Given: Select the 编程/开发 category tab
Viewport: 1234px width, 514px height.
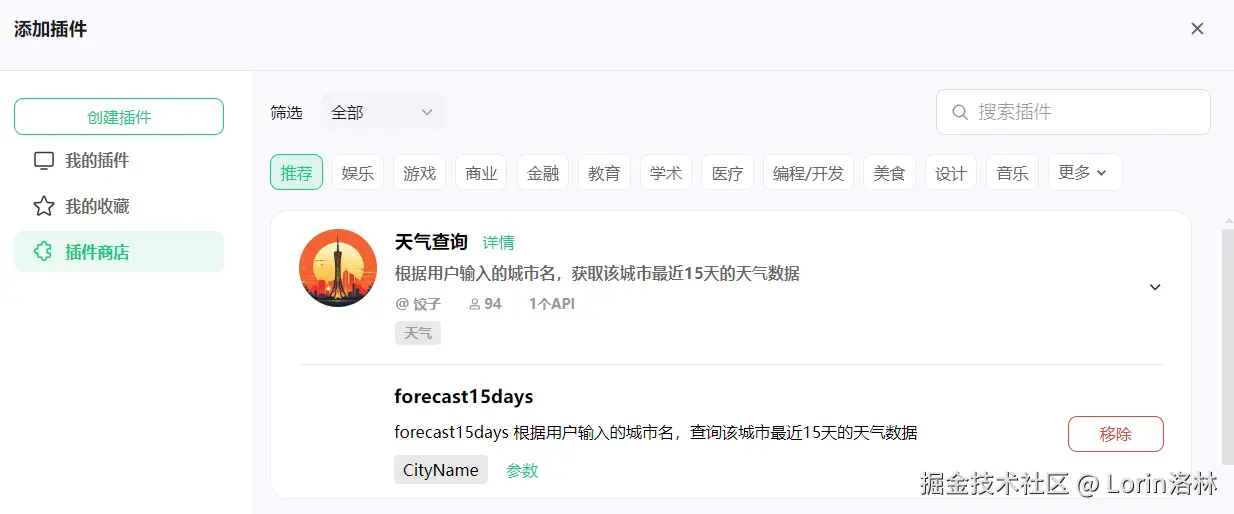Looking at the screenshot, I should [808, 173].
